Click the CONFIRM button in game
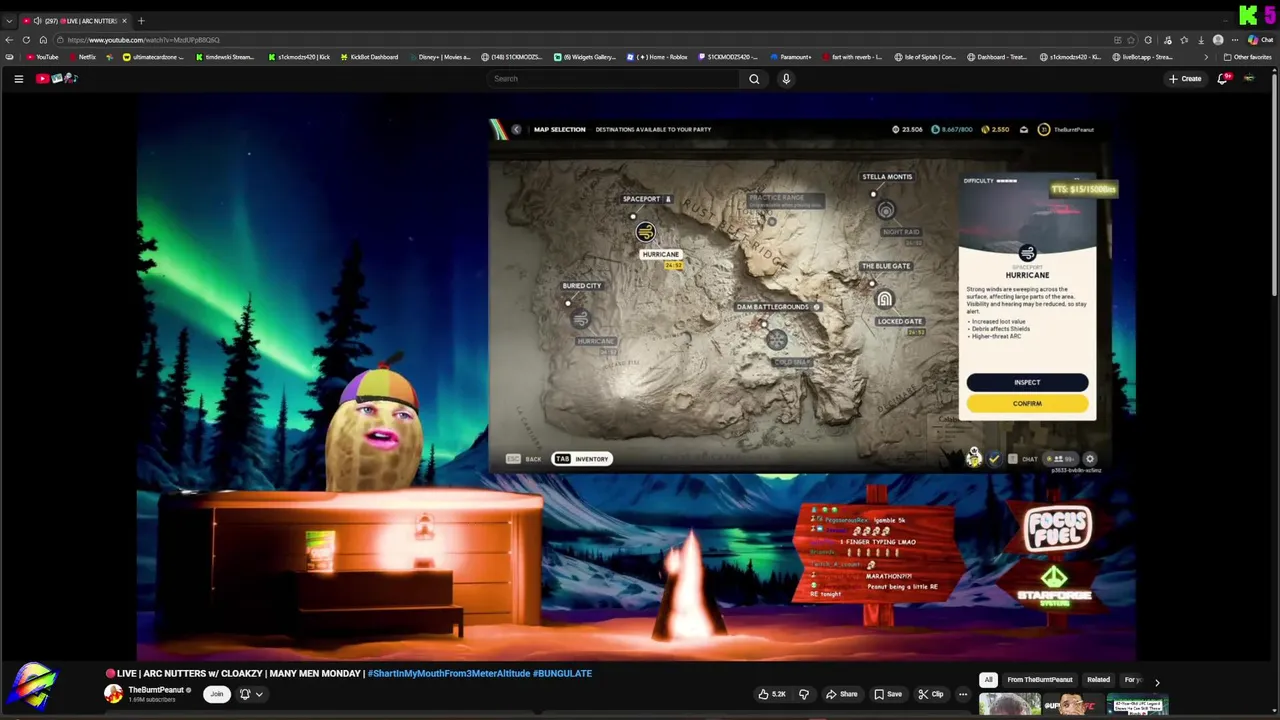The image size is (1280, 720). point(1027,404)
